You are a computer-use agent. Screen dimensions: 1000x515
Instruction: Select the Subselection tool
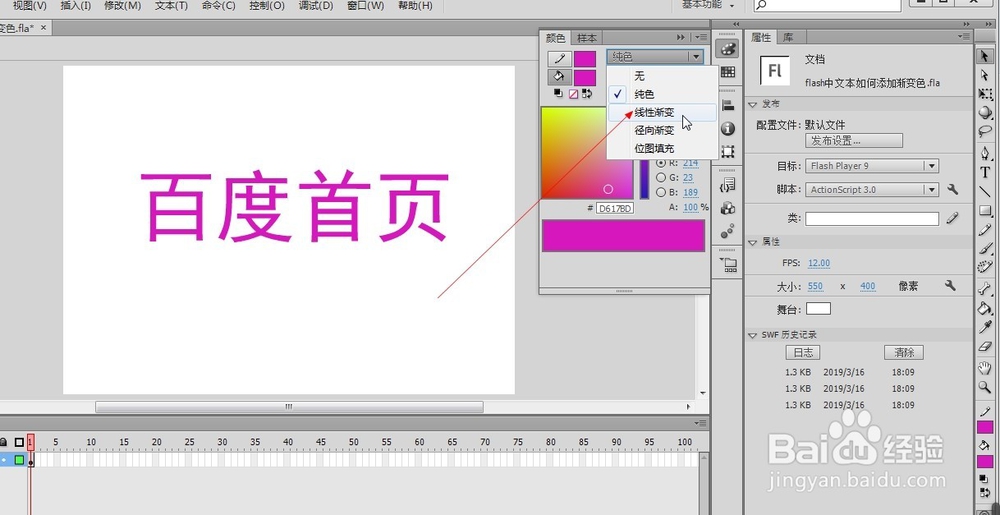click(985, 75)
